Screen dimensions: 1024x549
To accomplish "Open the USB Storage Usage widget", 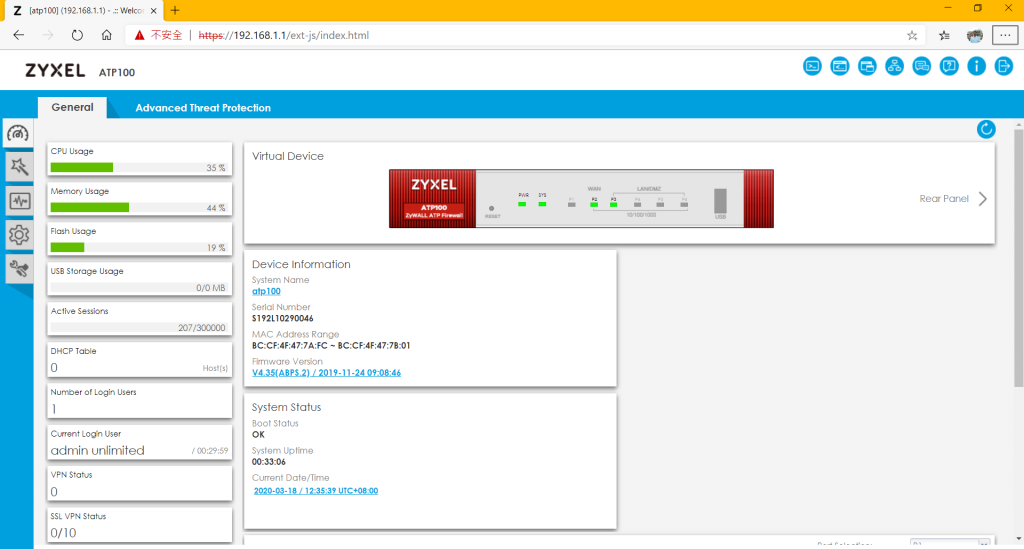I will (139, 279).
